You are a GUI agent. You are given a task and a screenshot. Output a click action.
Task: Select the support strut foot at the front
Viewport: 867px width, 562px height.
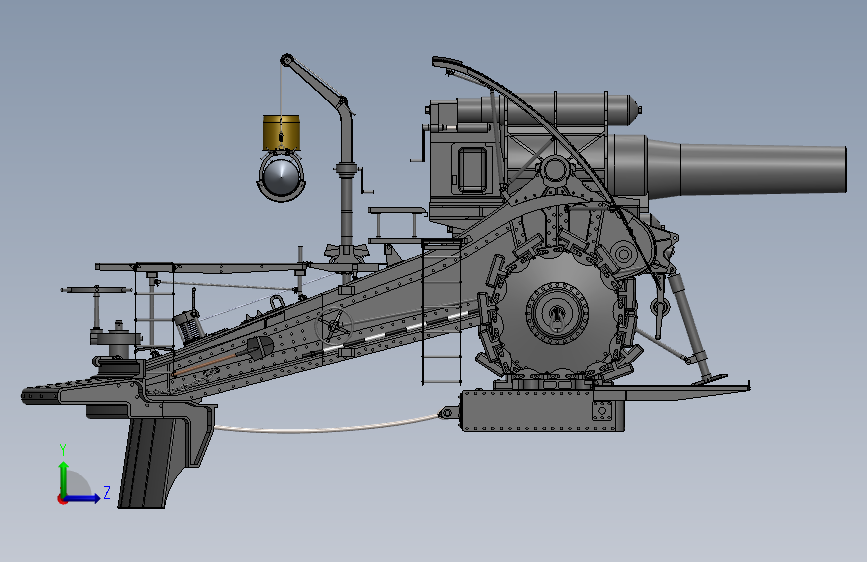[709, 380]
